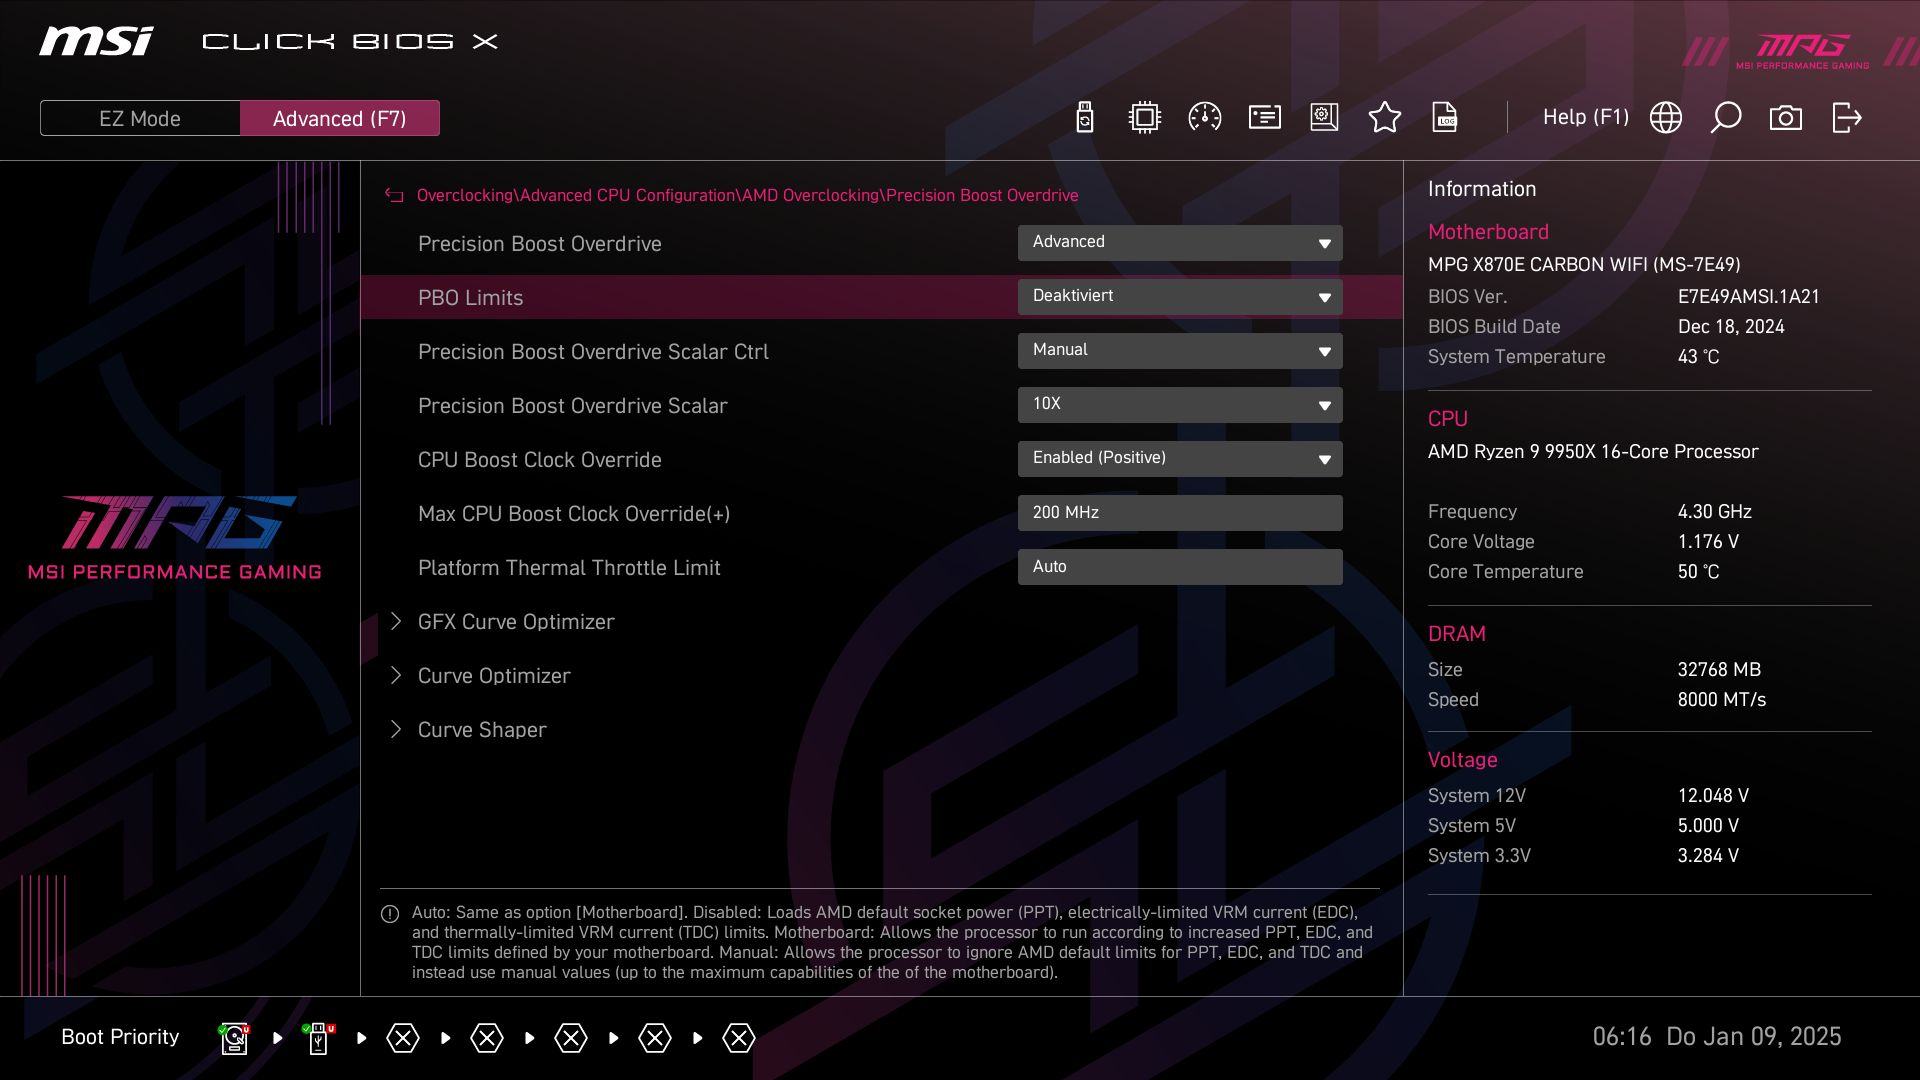Click Help (F1) button
The width and height of the screenshot is (1920, 1080).
point(1585,118)
